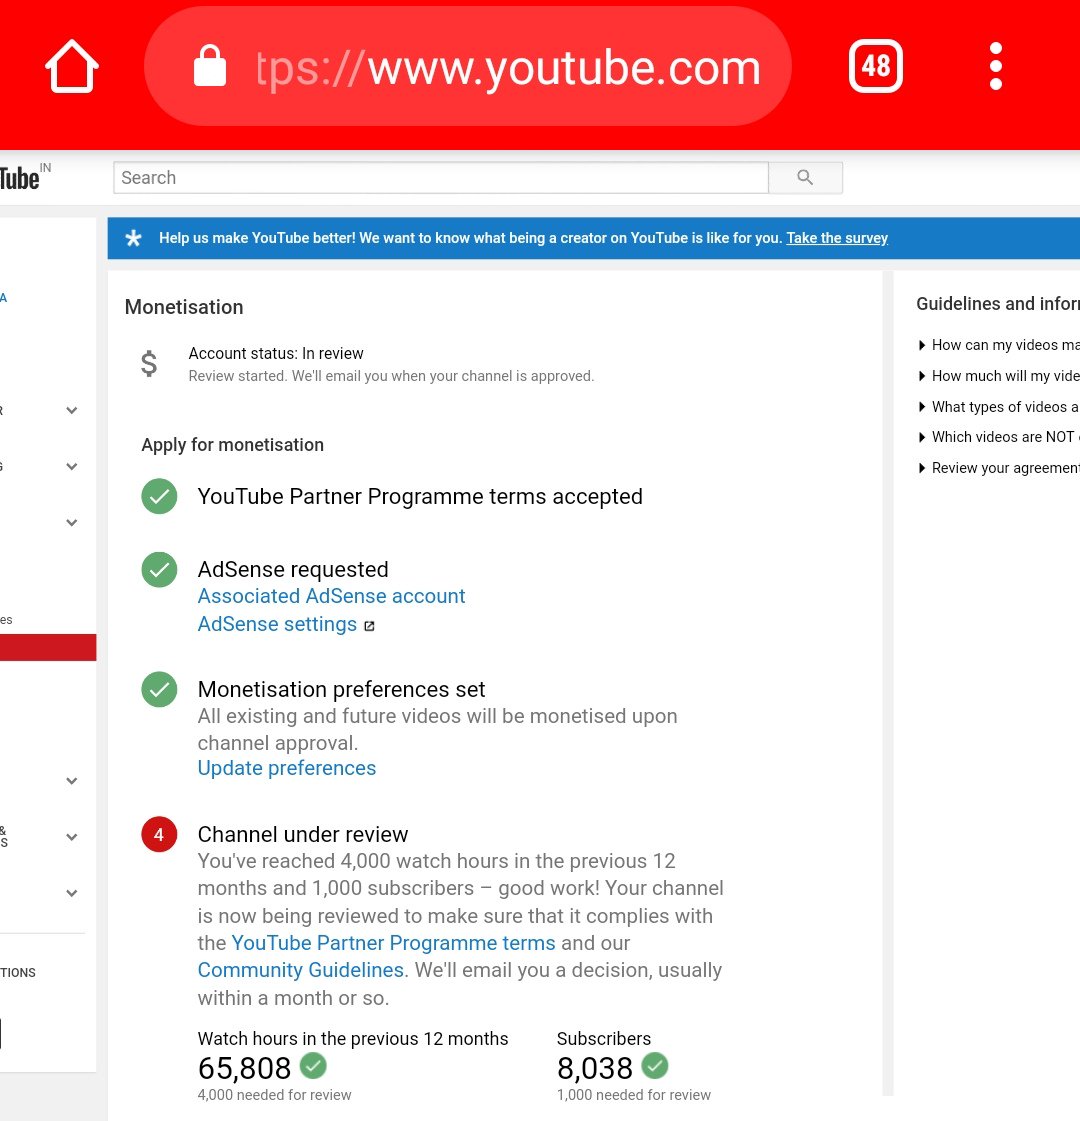Screen dimensions: 1080x1121
Task: Expand 'How much will my vide...' guideline
Action: pyautogui.click(x=999, y=376)
